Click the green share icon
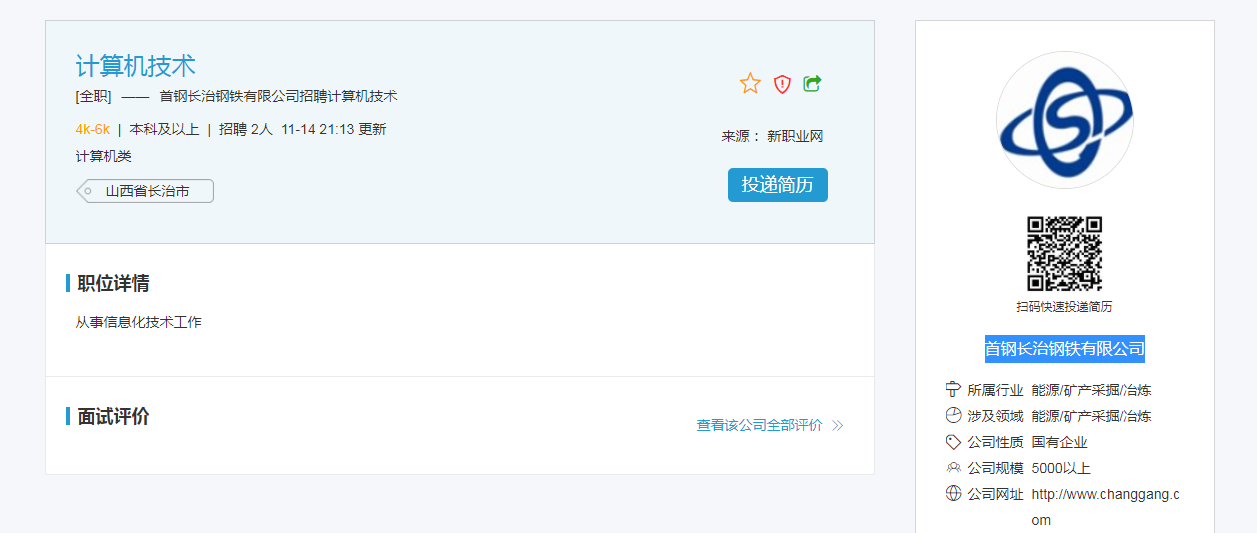Image resolution: width=1257 pixels, height=533 pixels. click(x=812, y=84)
